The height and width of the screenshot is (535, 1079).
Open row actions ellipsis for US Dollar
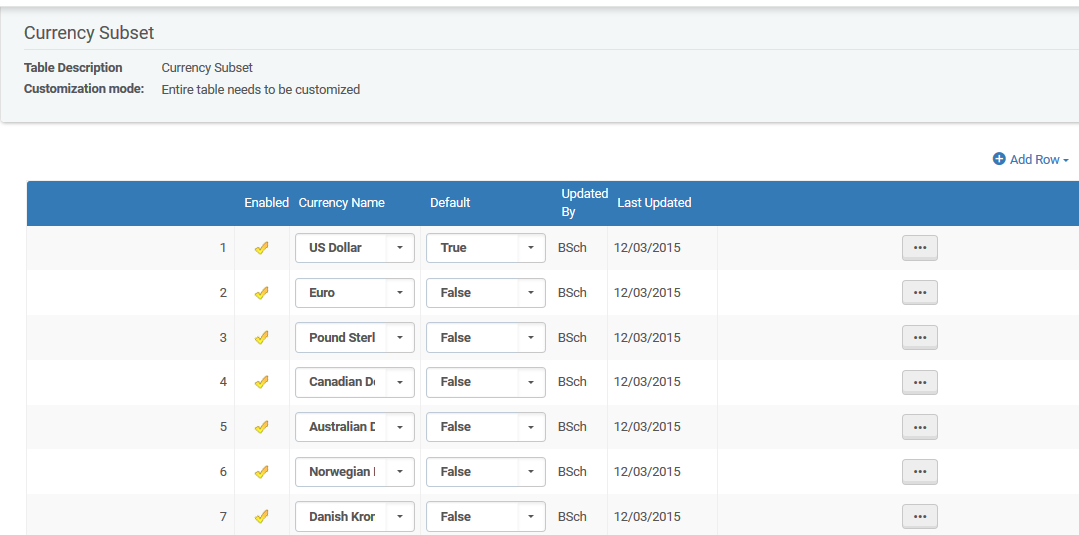pyautogui.click(x=919, y=248)
